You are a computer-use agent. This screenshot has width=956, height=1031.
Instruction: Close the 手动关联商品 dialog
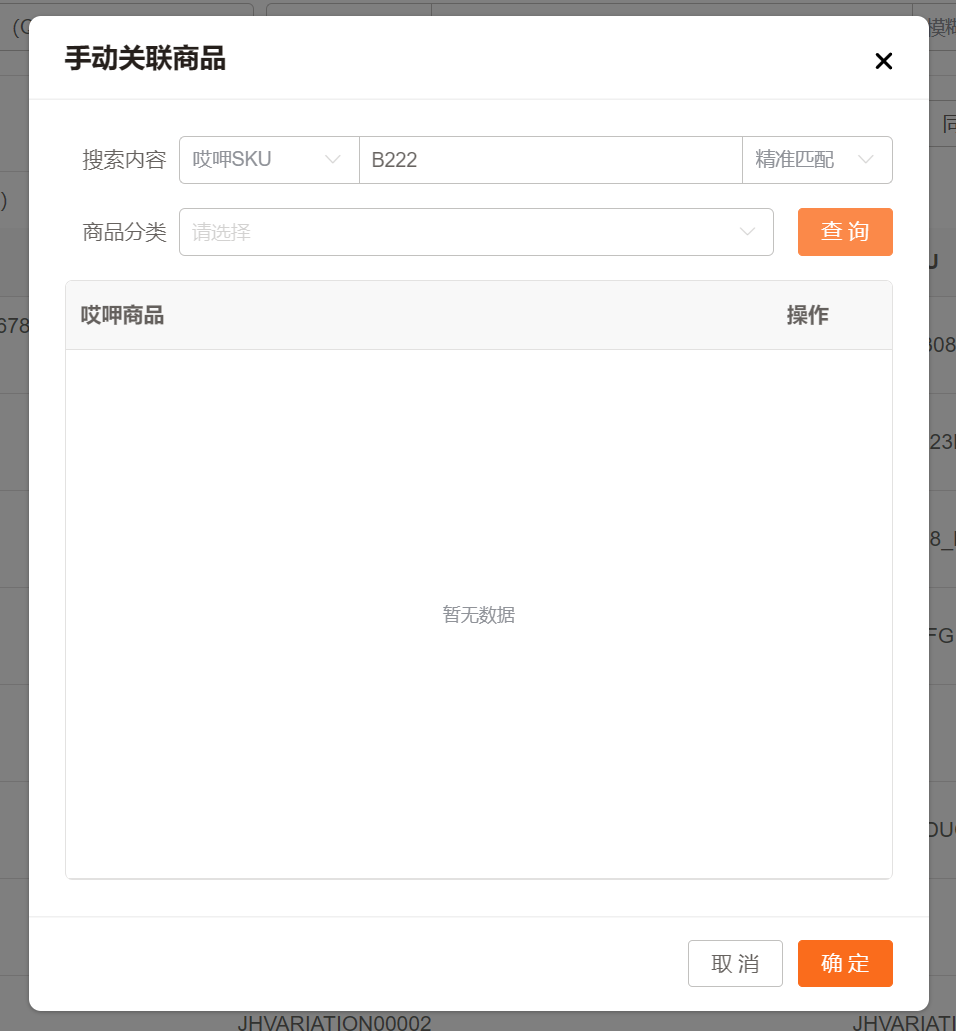coord(884,60)
